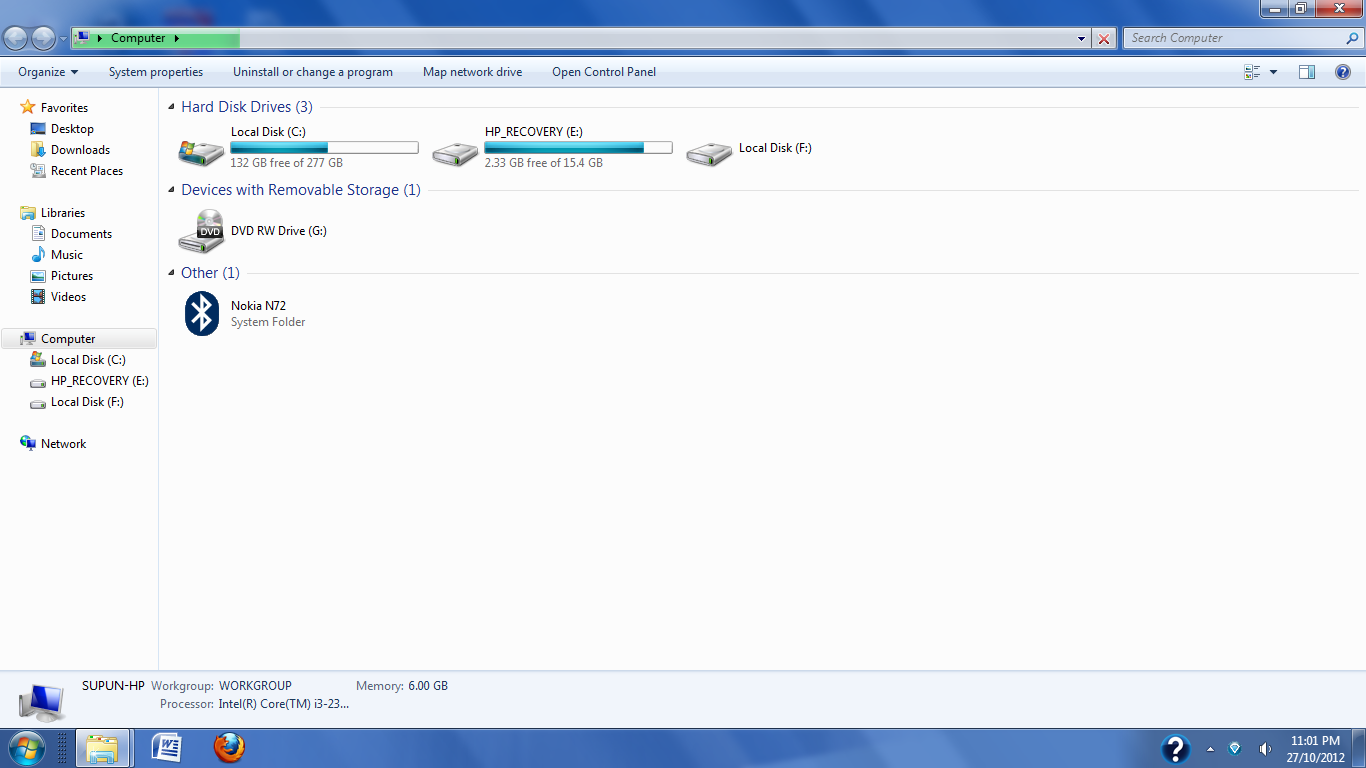The width and height of the screenshot is (1366, 768).
Task: Click the Intel(R) Core(TM) processor text
Action: (284, 704)
